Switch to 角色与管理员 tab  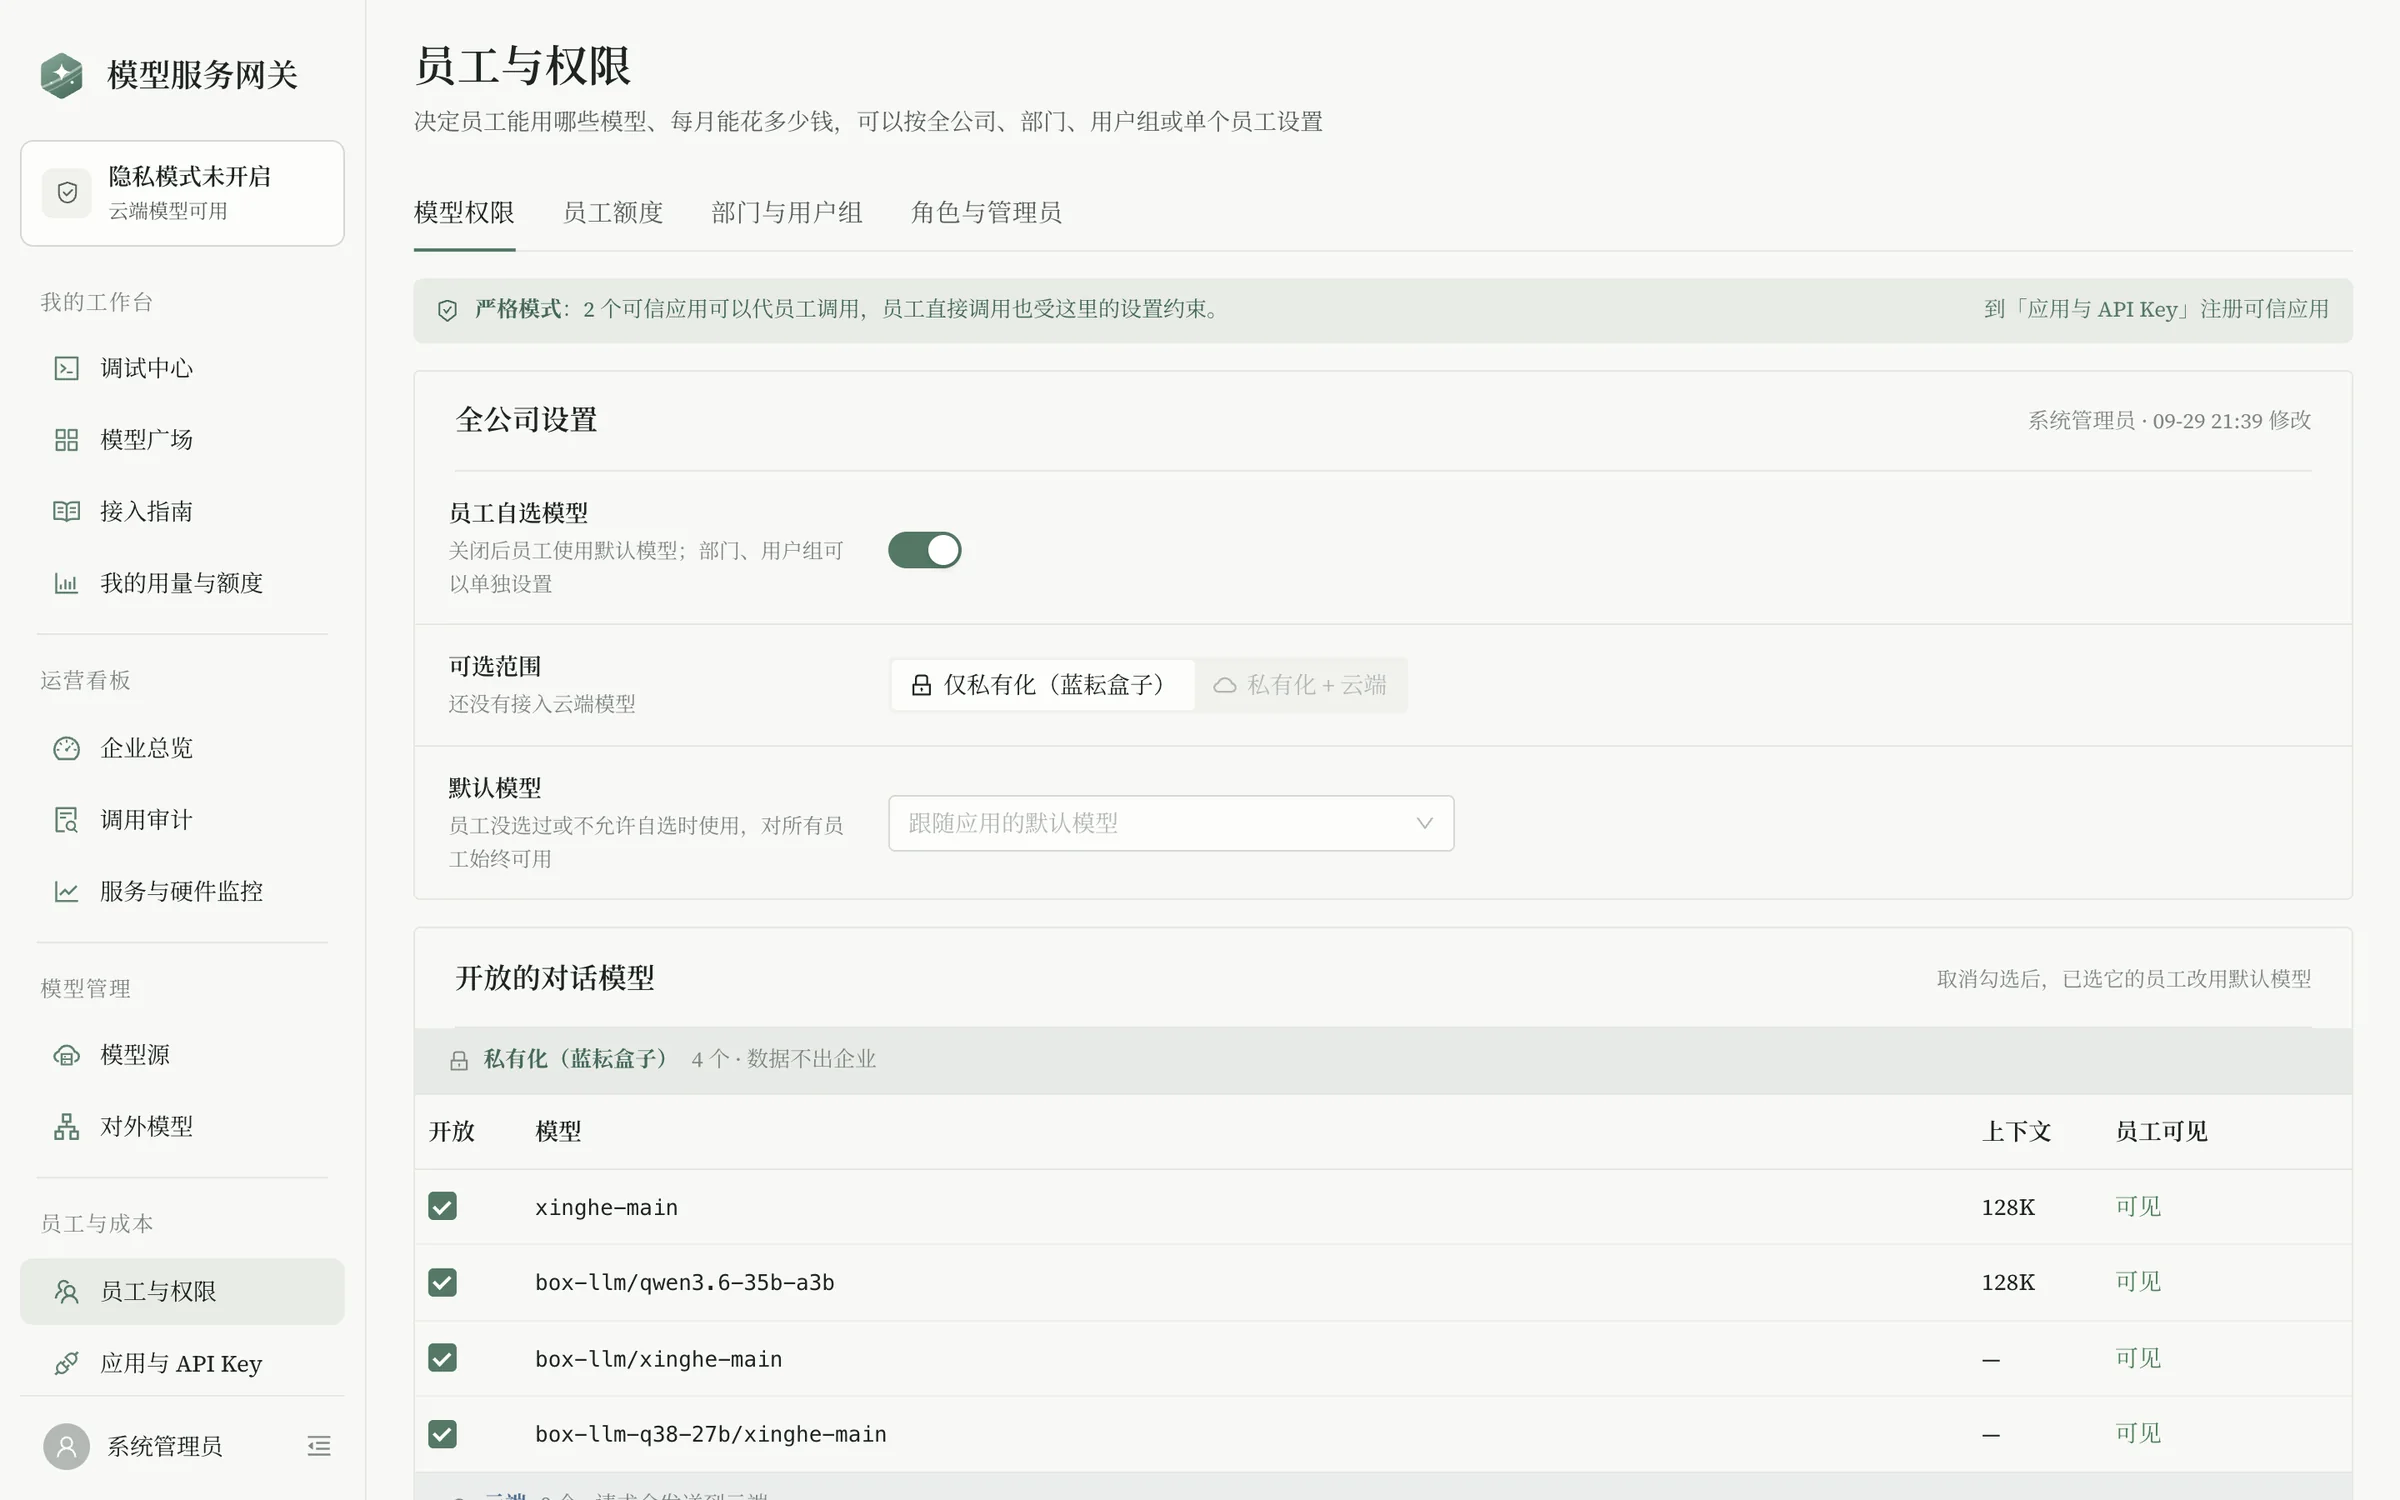pyautogui.click(x=986, y=213)
